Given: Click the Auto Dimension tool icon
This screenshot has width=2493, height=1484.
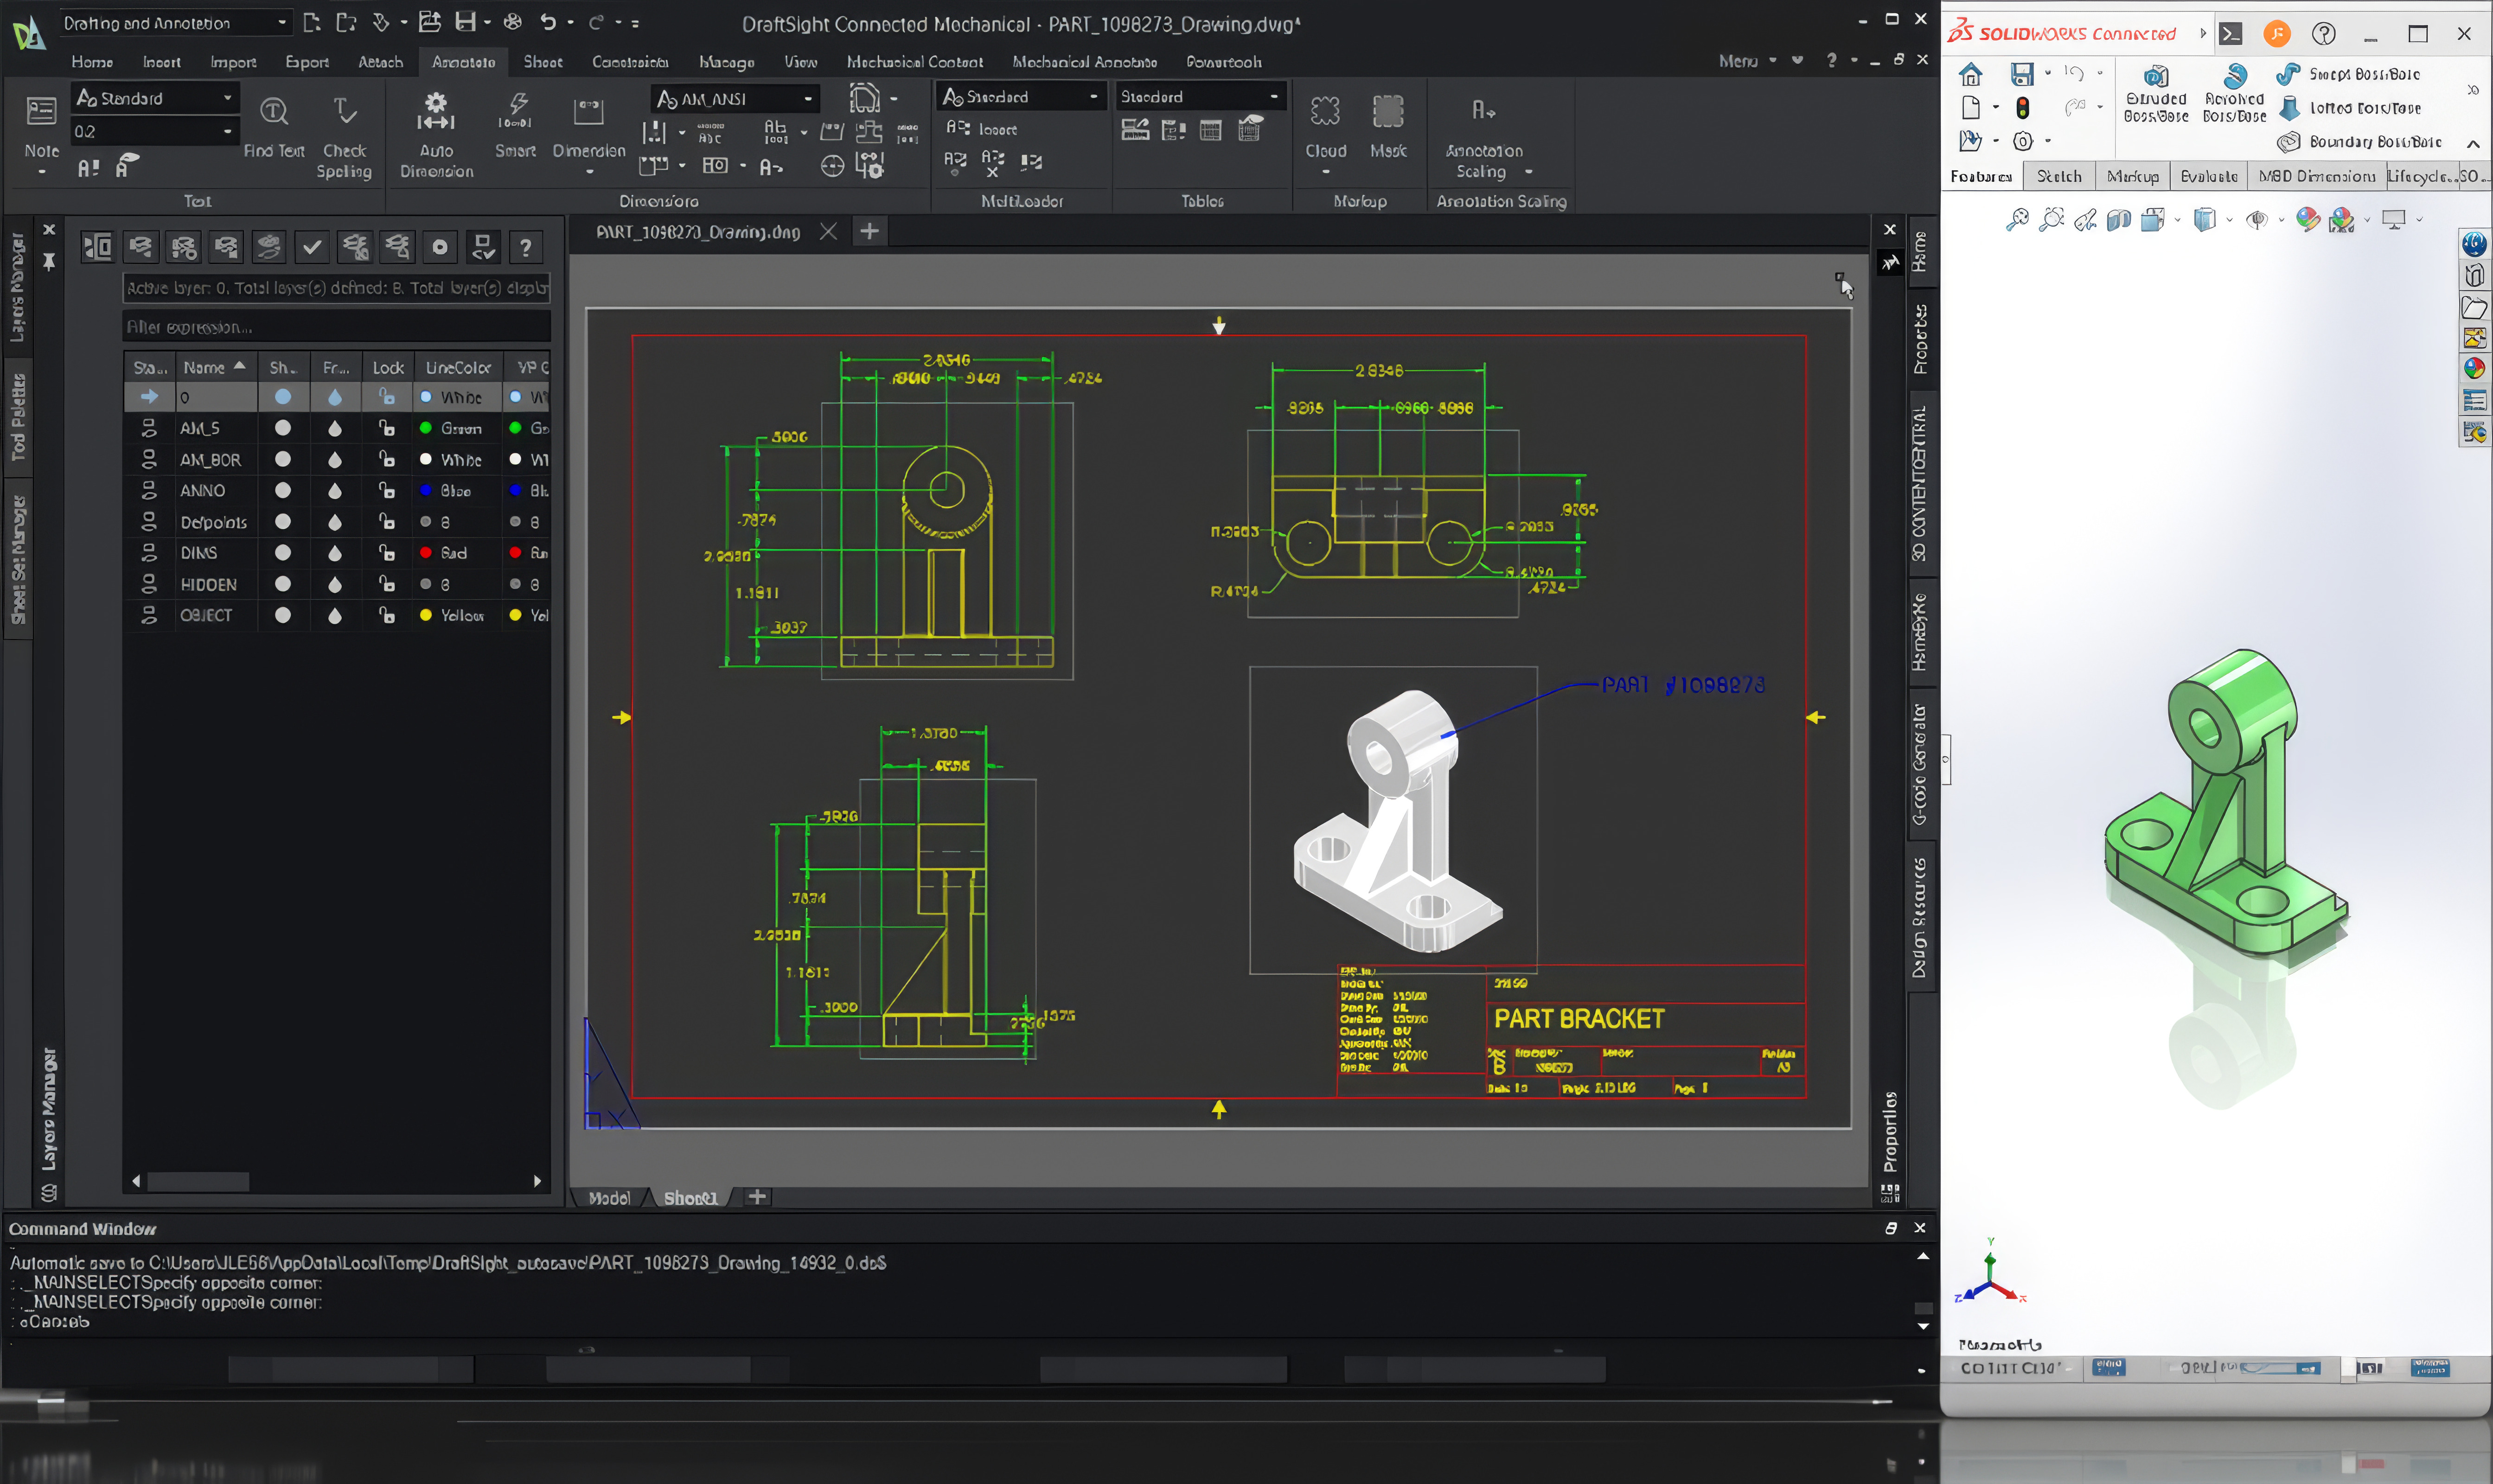Looking at the screenshot, I should click(436, 111).
